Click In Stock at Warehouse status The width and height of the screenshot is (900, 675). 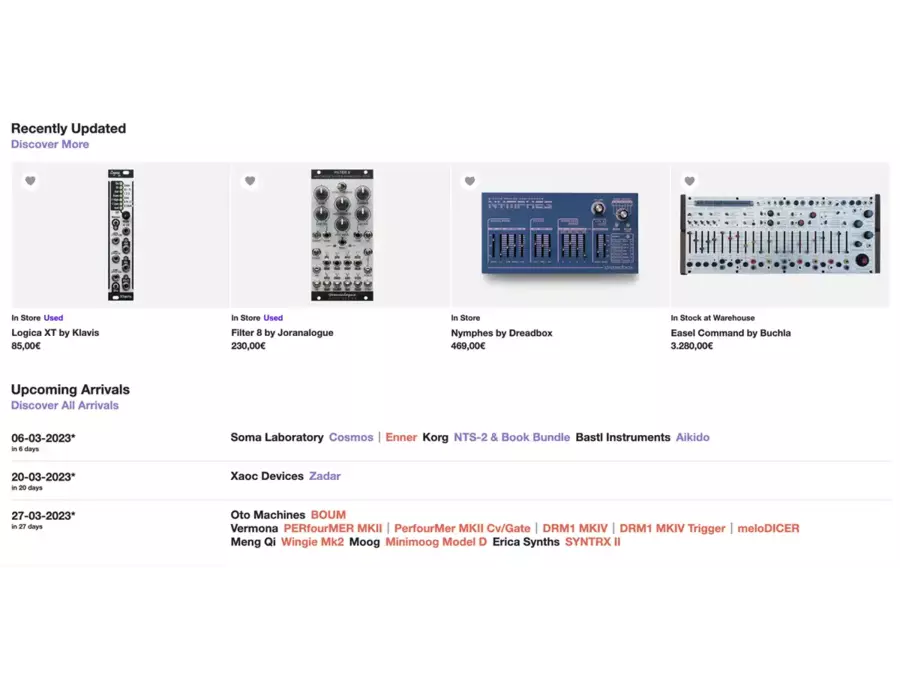713,317
